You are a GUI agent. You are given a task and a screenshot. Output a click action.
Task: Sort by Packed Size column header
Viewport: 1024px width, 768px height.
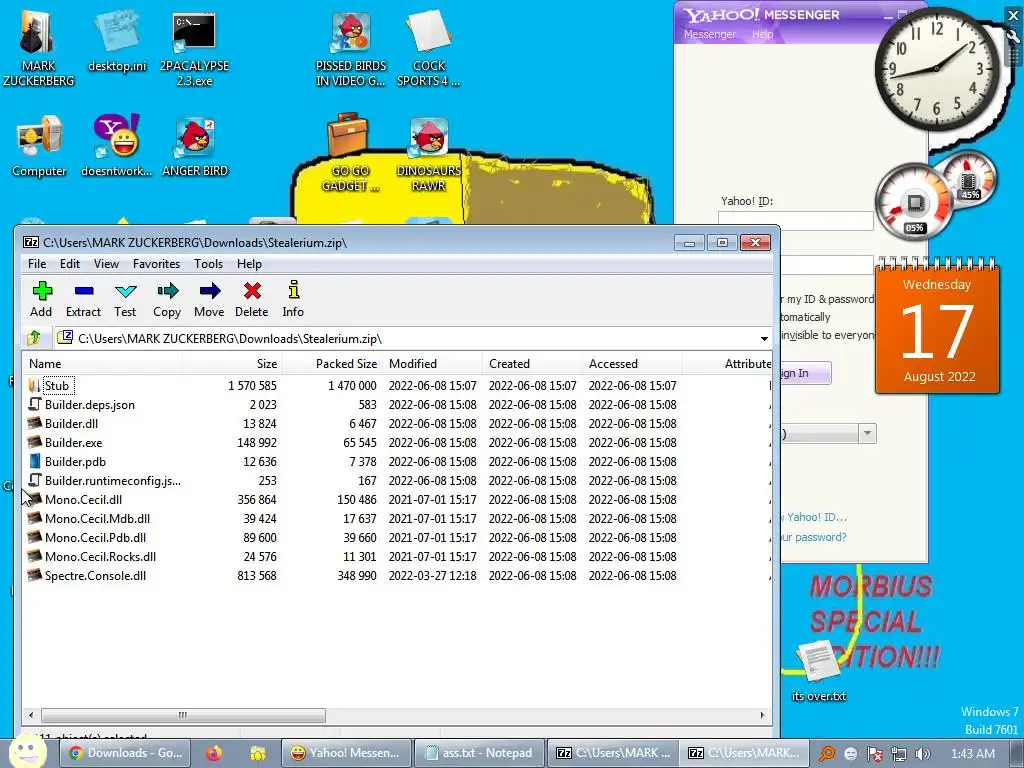[x=332, y=364]
